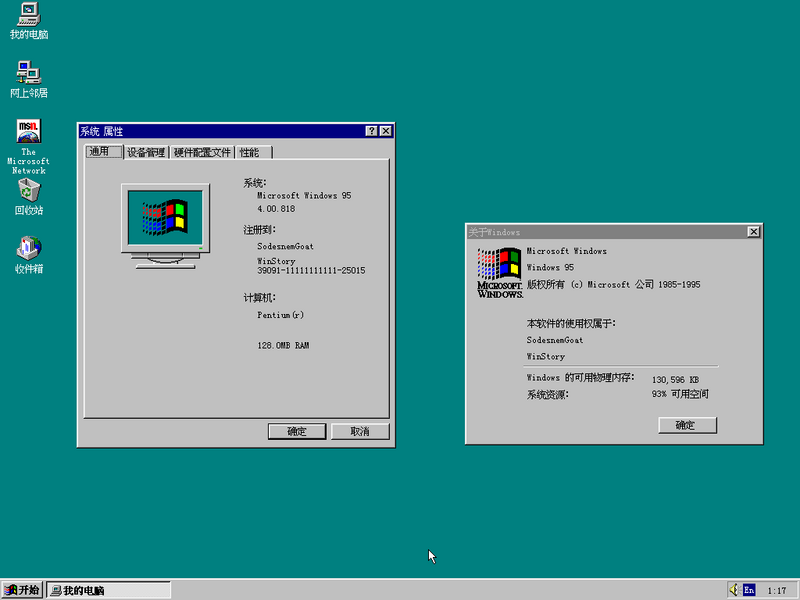Switch to the 性能 tab
The image size is (800, 600).
(x=249, y=153)
